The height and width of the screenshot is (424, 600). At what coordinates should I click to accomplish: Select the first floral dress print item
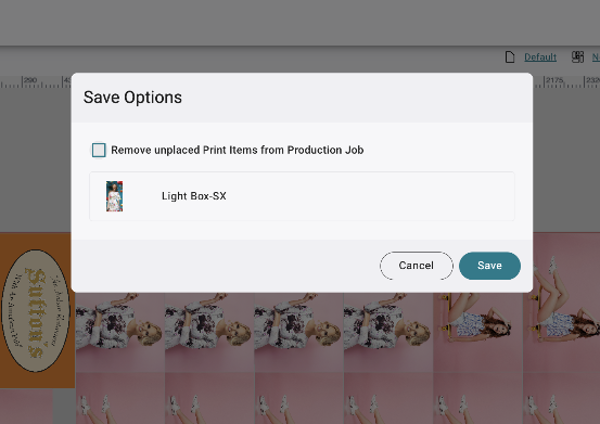point(120,330)
